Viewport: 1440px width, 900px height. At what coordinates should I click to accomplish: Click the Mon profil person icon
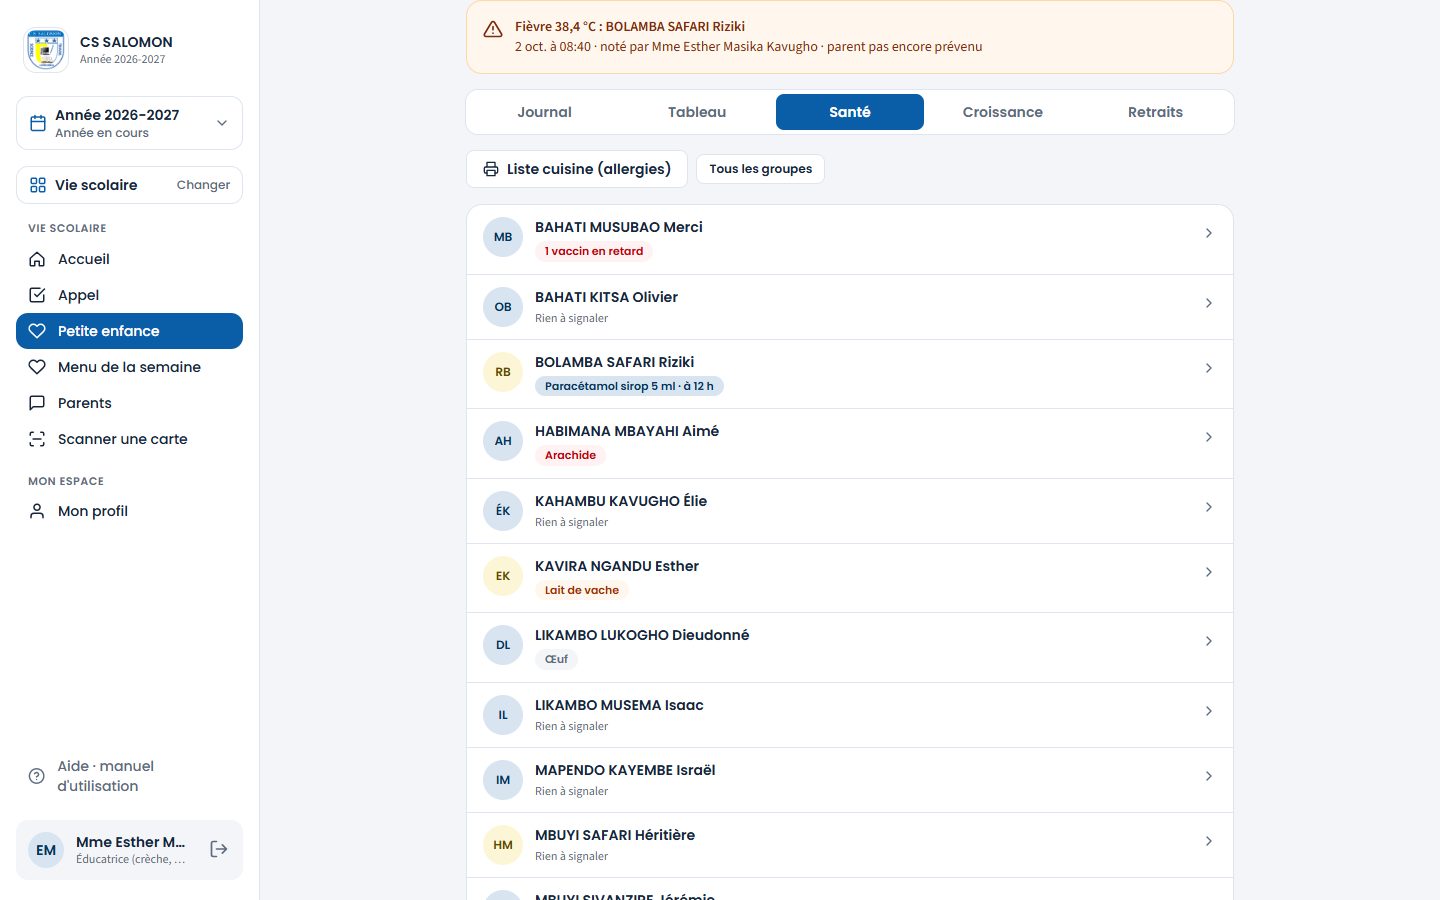(37, 511)
